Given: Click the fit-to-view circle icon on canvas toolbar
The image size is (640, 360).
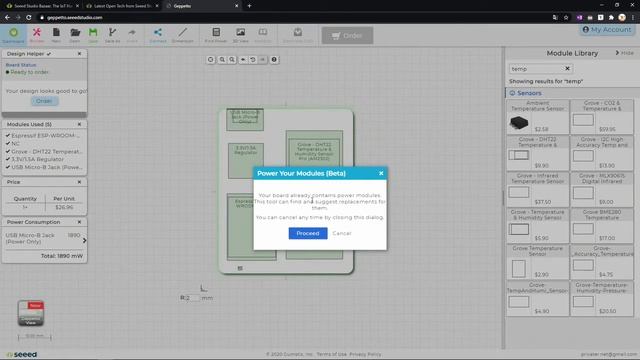Looking at the screenshot, I should [x=211, y=60].
